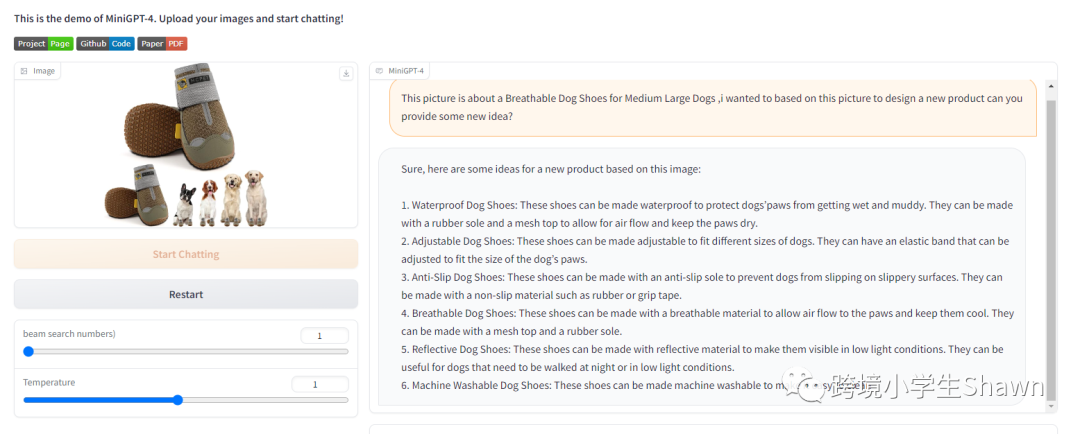Click the MiniGPT-4 chatbot label icon
Viewport: 1080px width, 434px height.
(x=380, y=71)
